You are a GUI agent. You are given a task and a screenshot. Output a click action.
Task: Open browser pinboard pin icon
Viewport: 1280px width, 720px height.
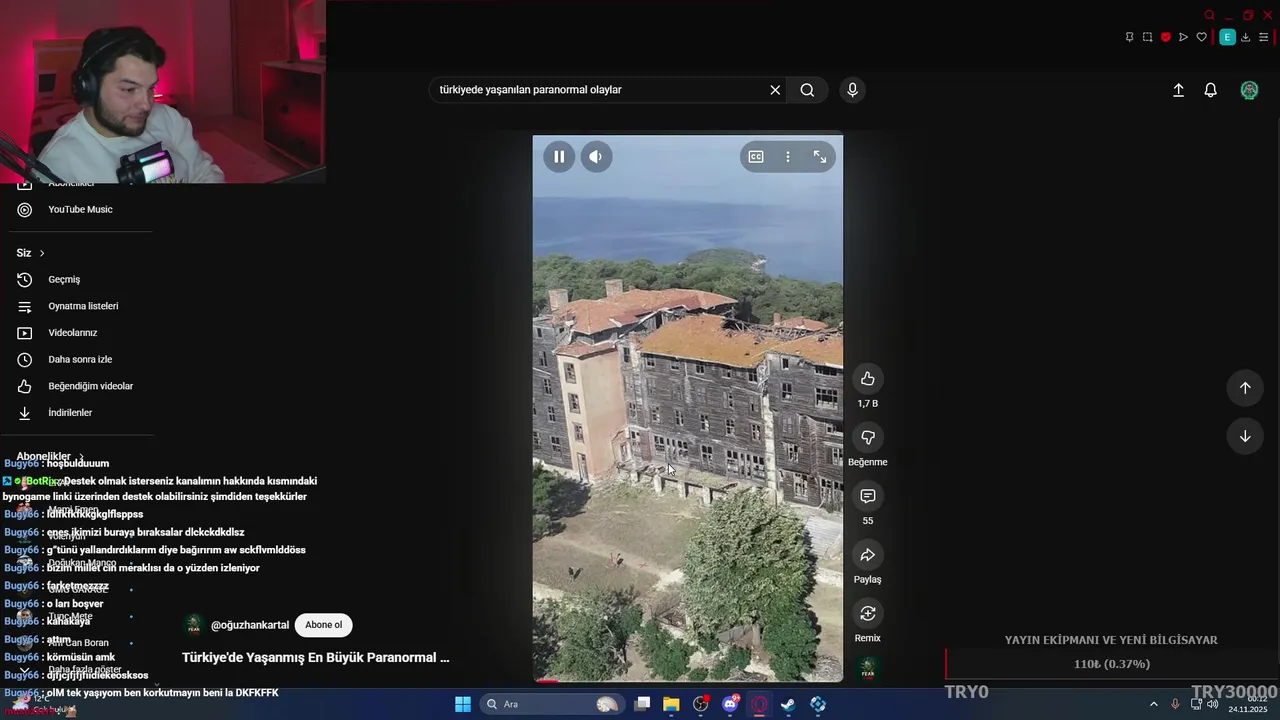point(1129,37)
